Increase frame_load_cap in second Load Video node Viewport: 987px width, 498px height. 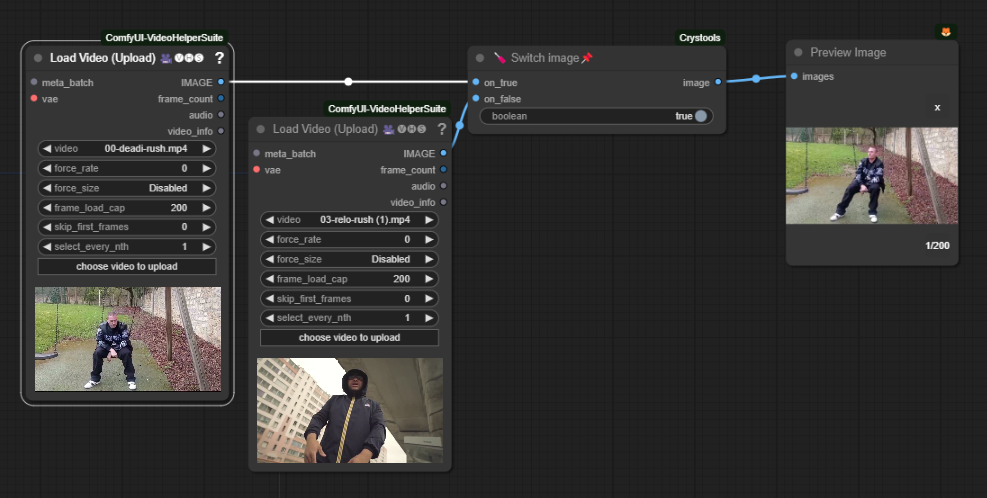429,278
